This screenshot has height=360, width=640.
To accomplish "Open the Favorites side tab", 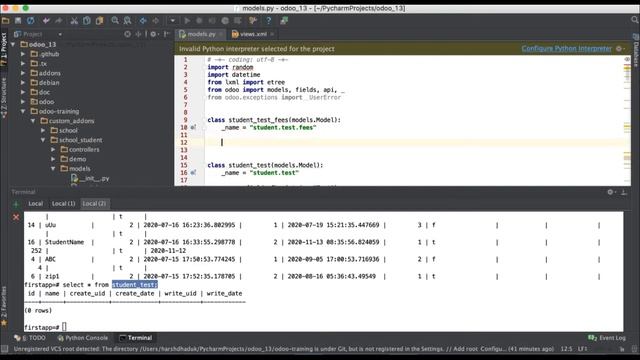I will coord(4,306).
